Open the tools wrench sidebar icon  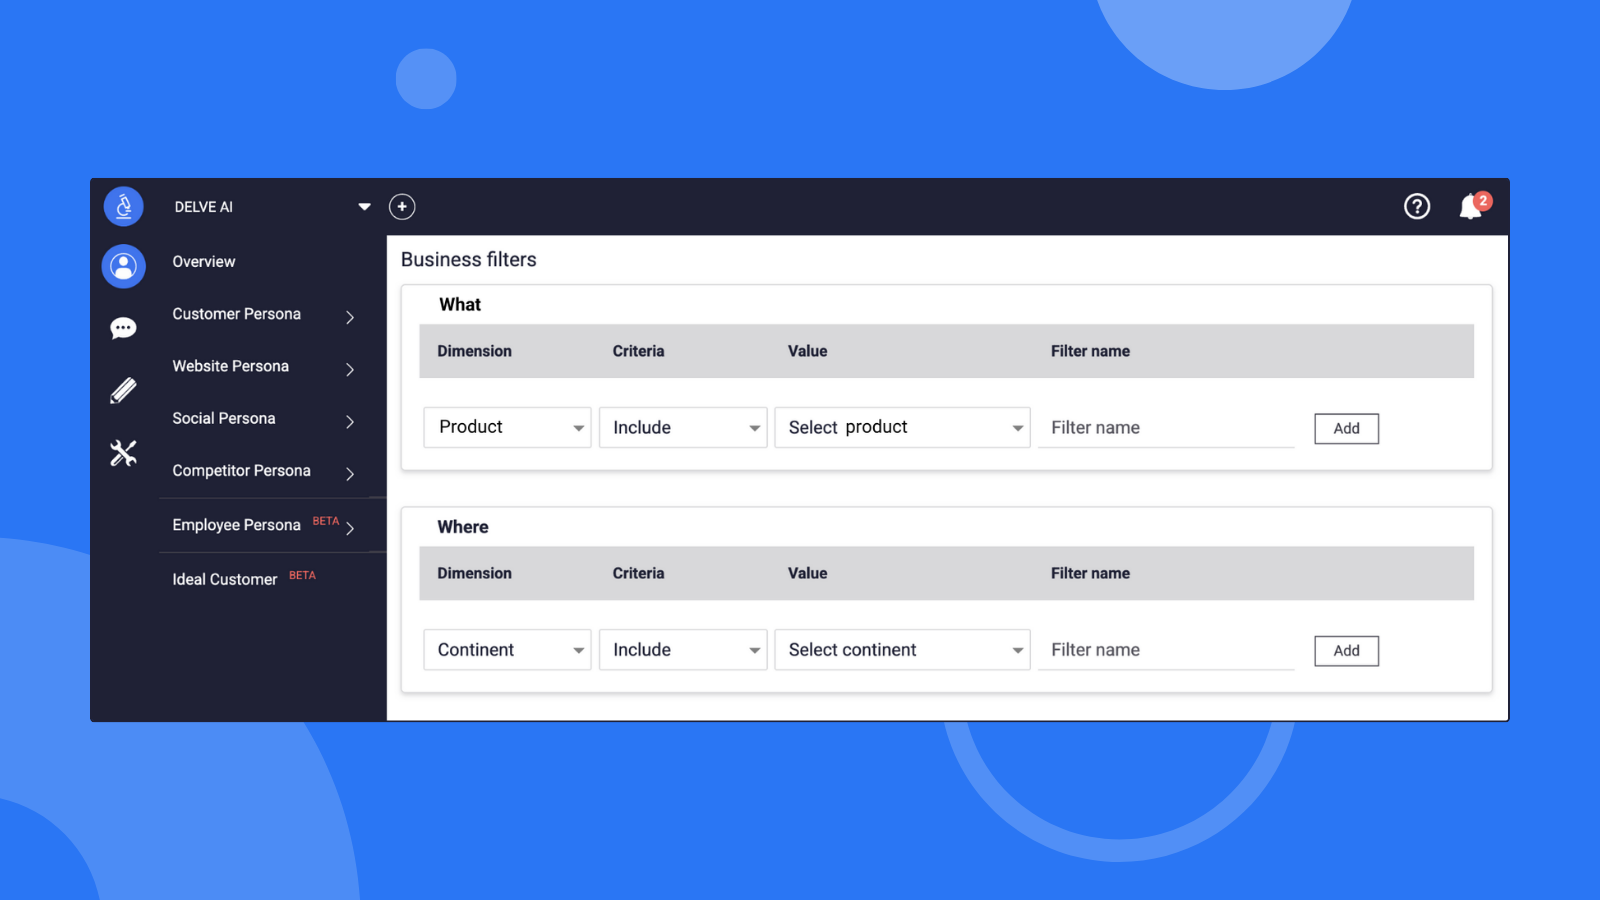tap(123, 453)
